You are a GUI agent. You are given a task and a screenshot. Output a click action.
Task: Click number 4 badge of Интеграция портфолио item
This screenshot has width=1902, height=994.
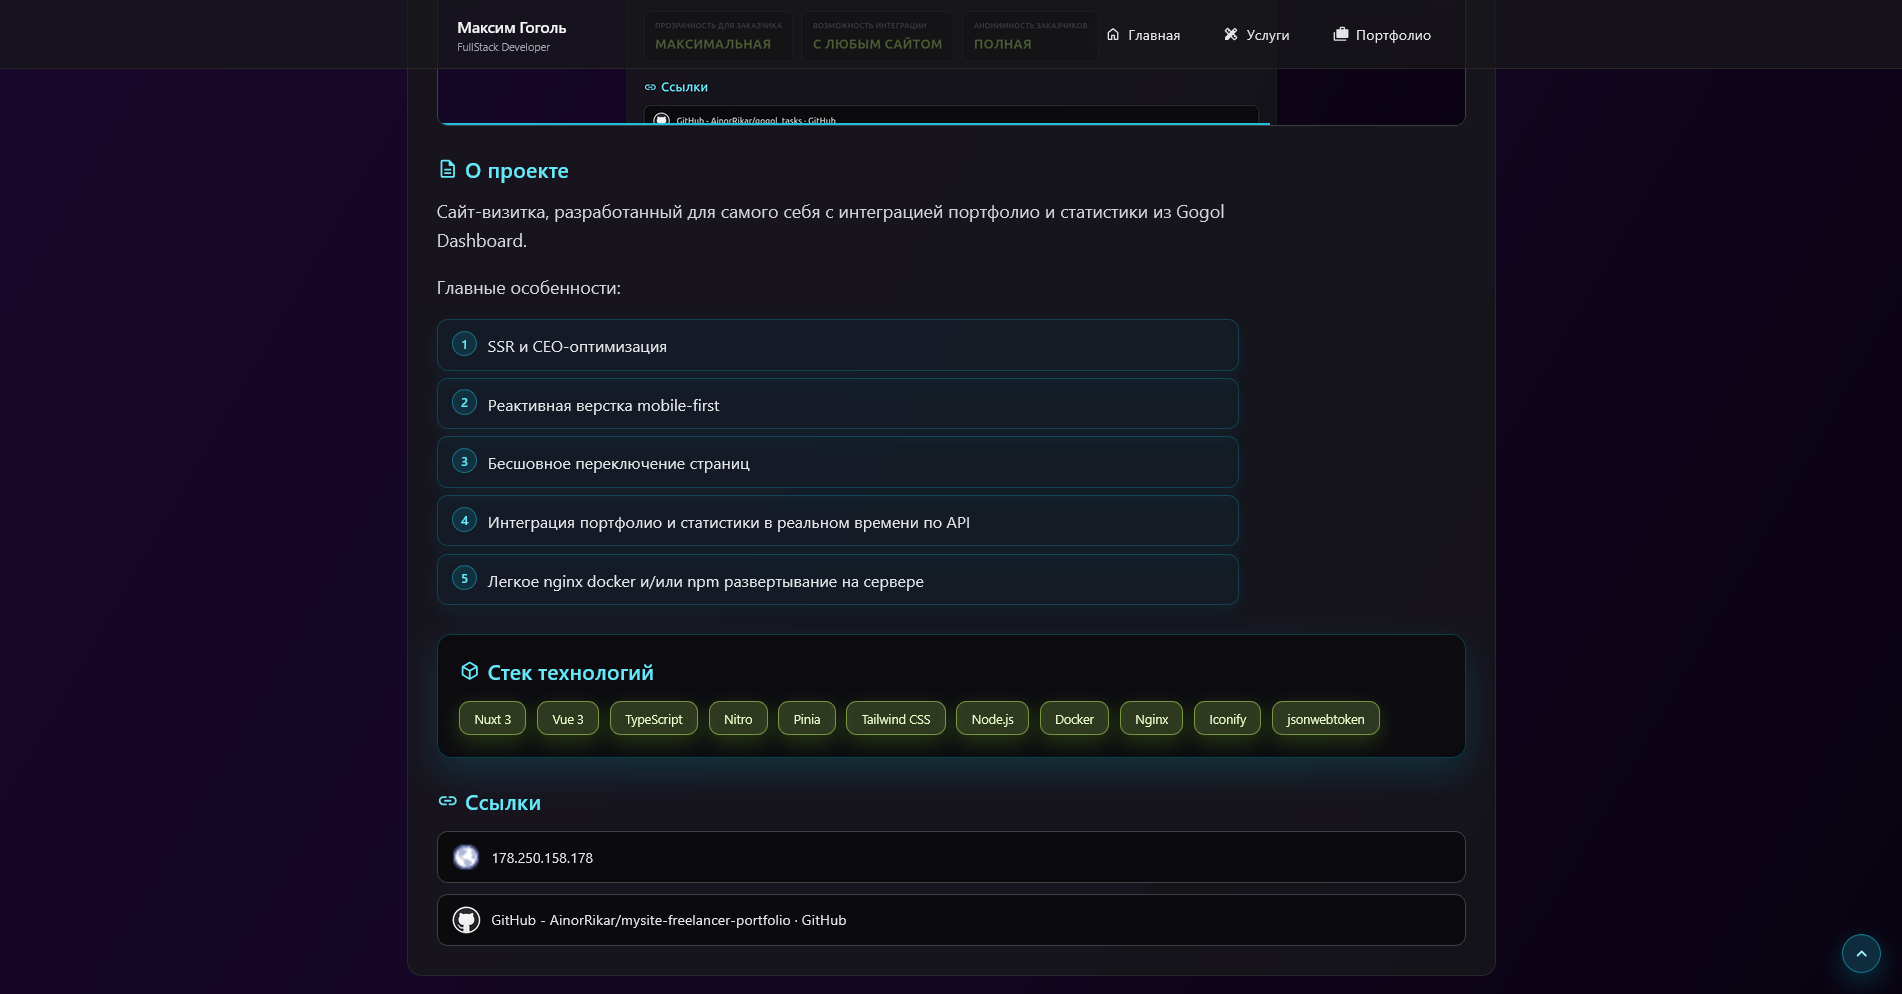pos(464,520)
